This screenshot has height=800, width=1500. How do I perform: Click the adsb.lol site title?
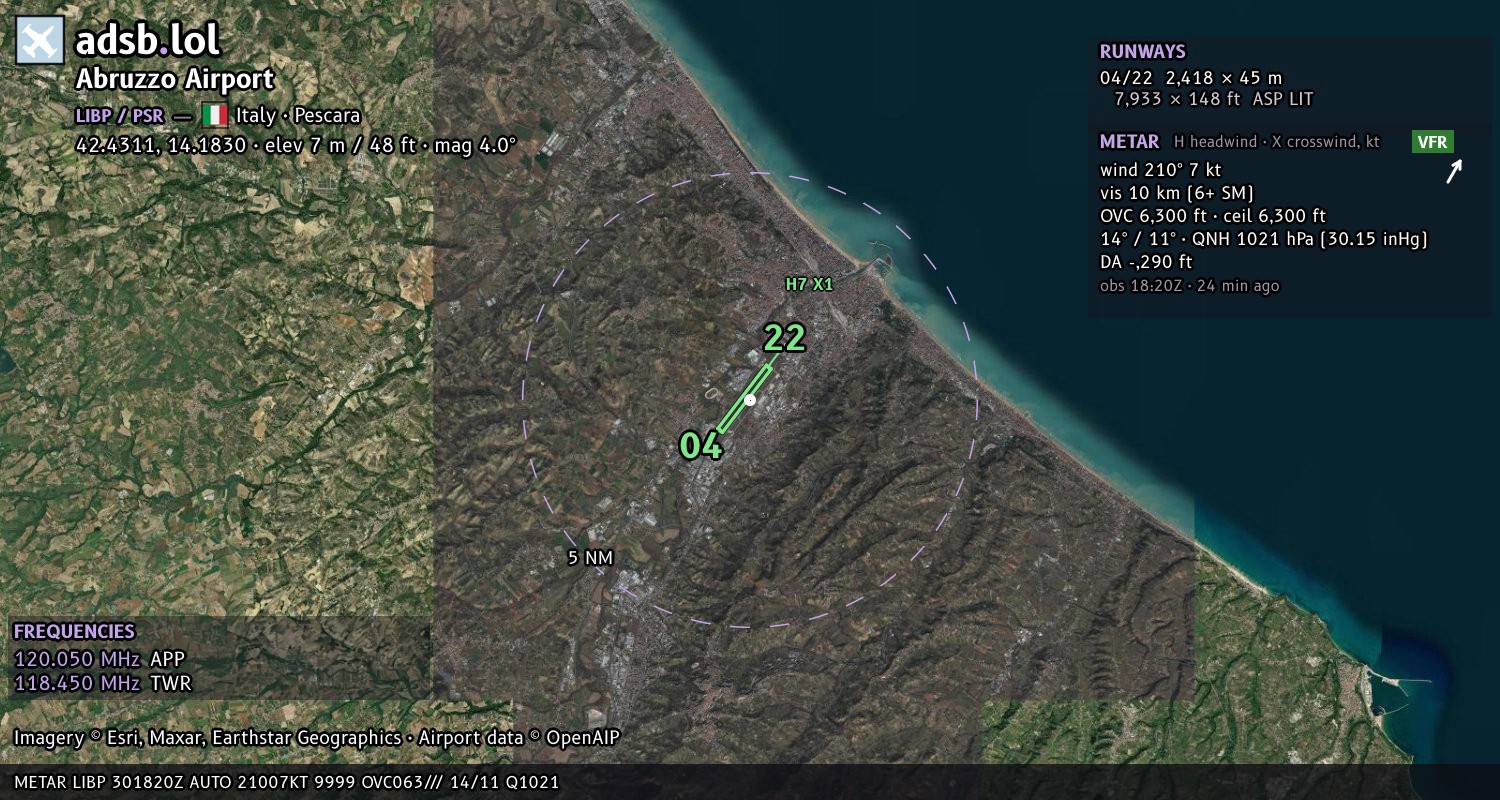[147, 41]
